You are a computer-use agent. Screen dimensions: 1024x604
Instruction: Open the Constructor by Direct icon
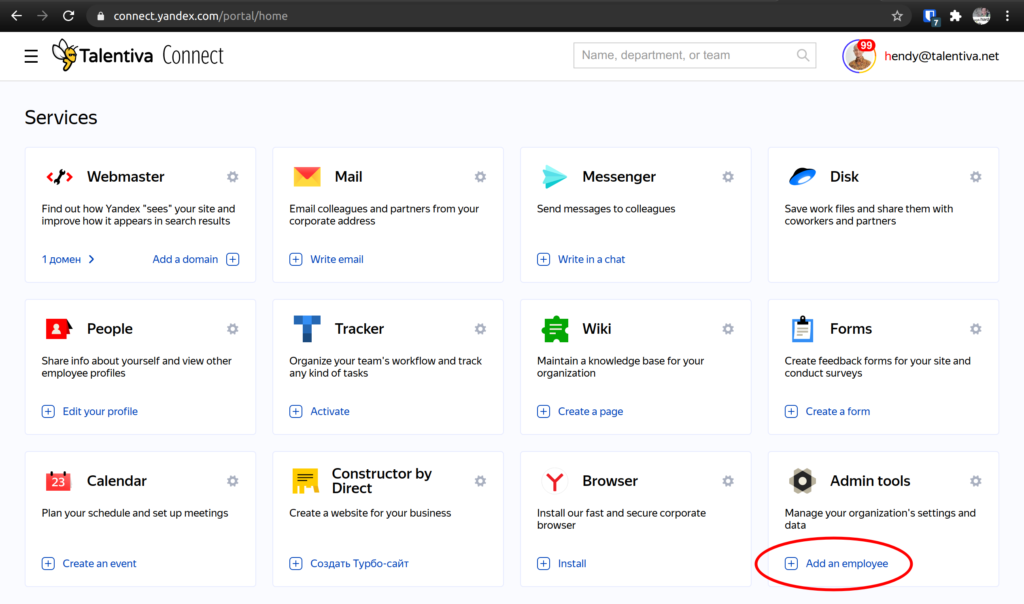[x=305, y=481]
